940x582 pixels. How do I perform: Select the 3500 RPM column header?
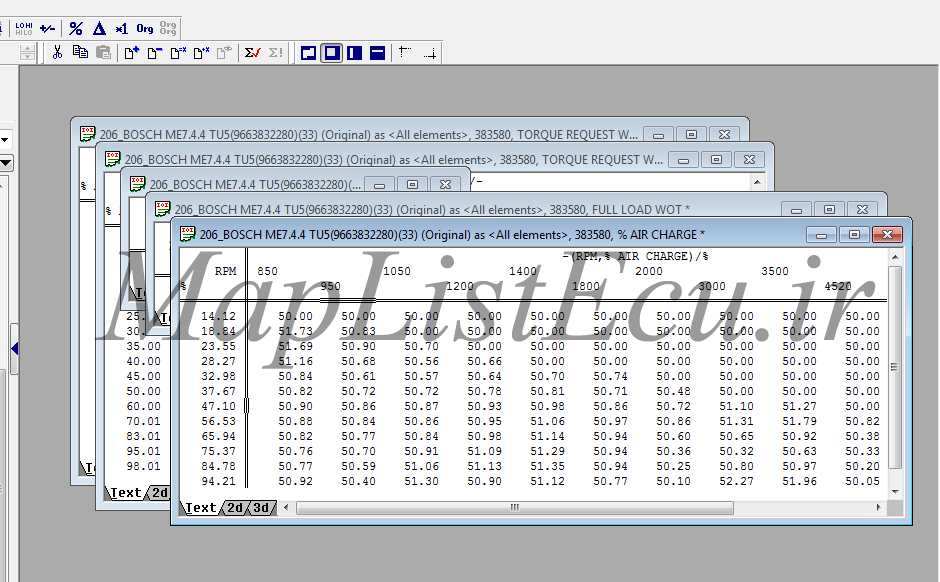pos(775,271)
